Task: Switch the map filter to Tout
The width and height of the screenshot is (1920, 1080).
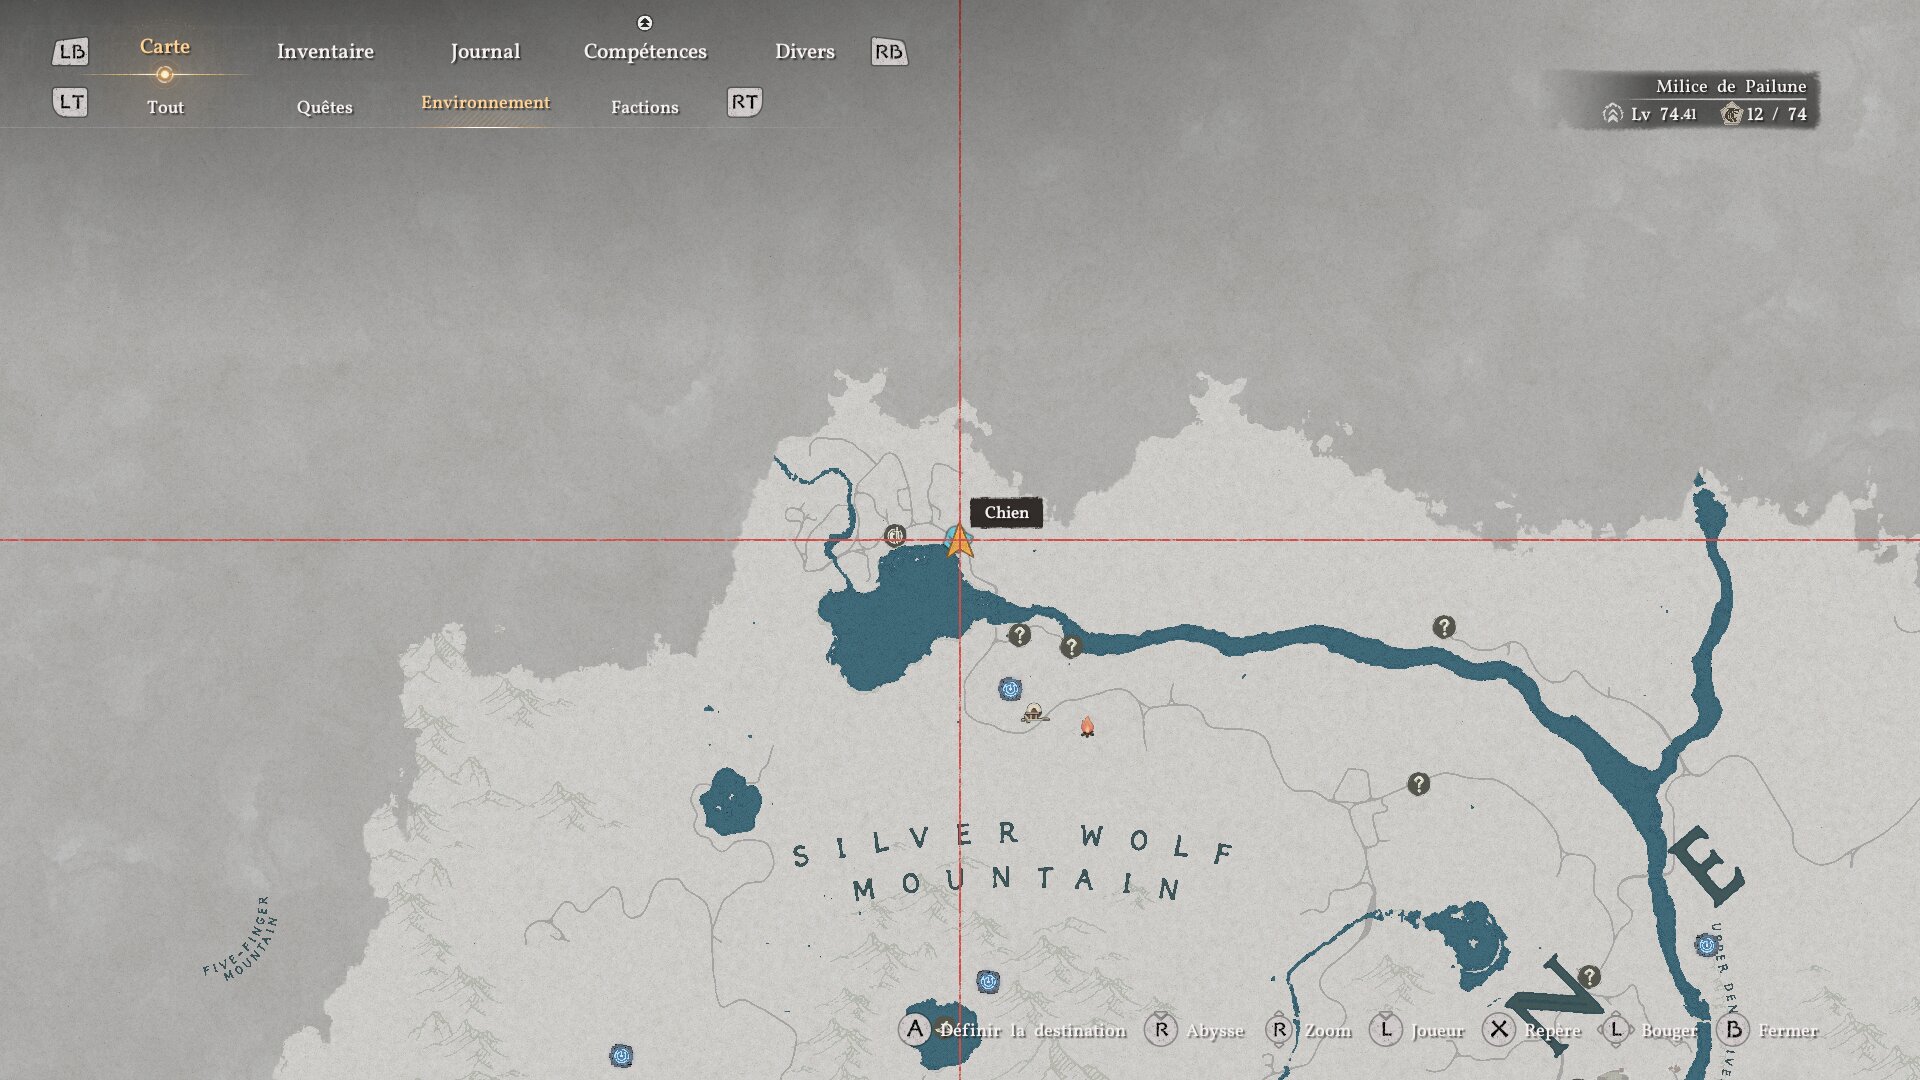Action: pos(165,107)
